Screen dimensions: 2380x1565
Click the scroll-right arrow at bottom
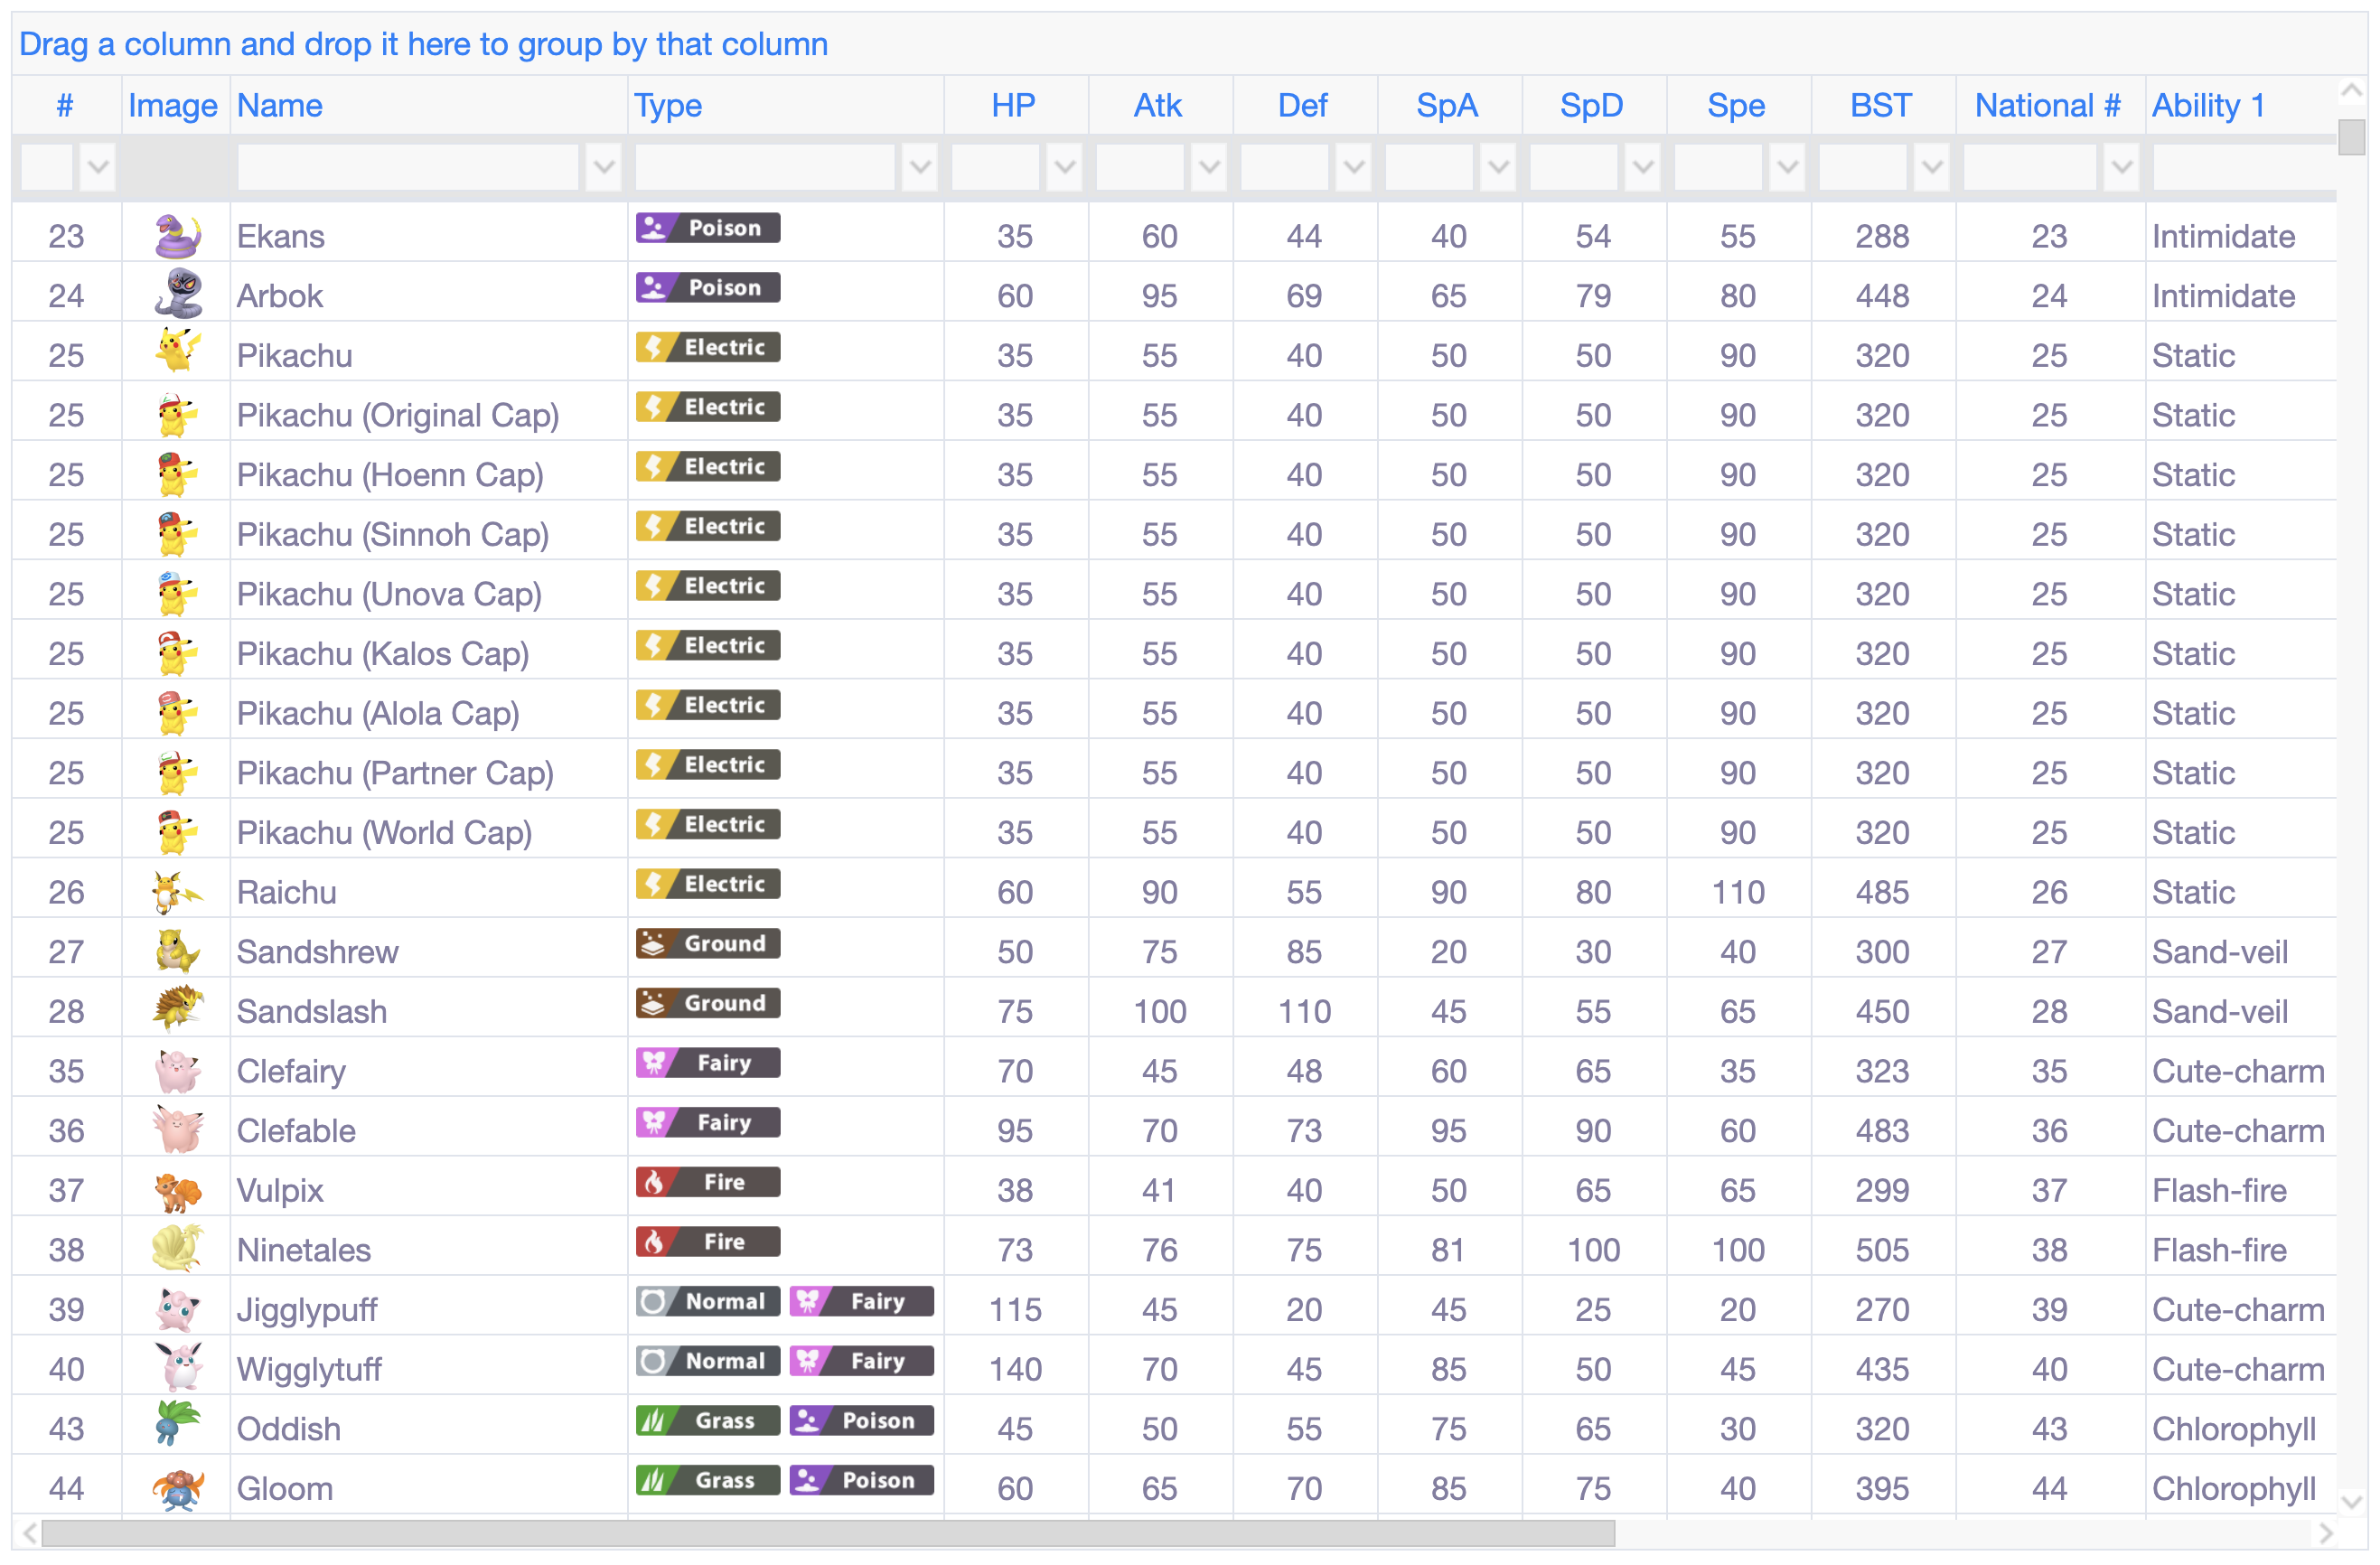coord(2325,1533)
